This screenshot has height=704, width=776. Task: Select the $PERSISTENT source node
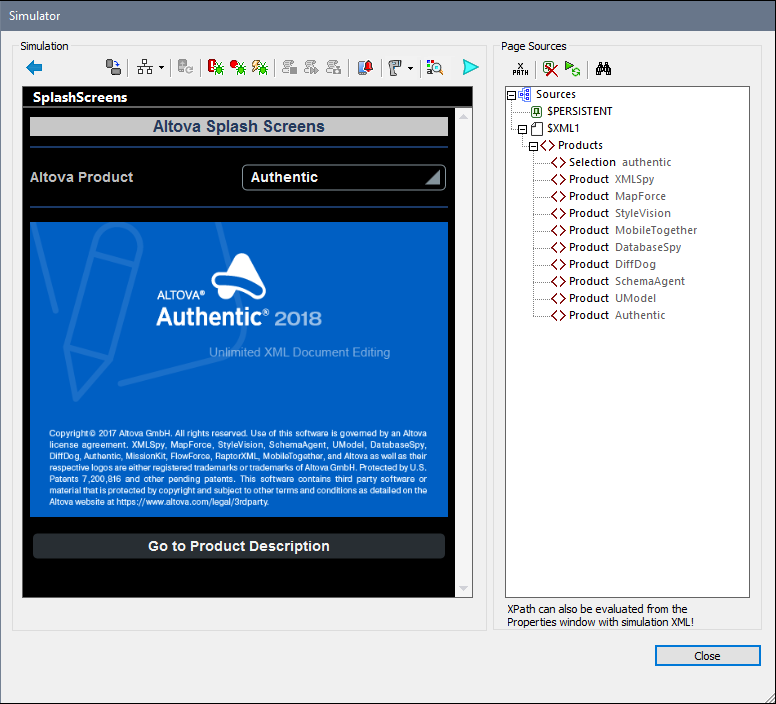coord(579,111)
